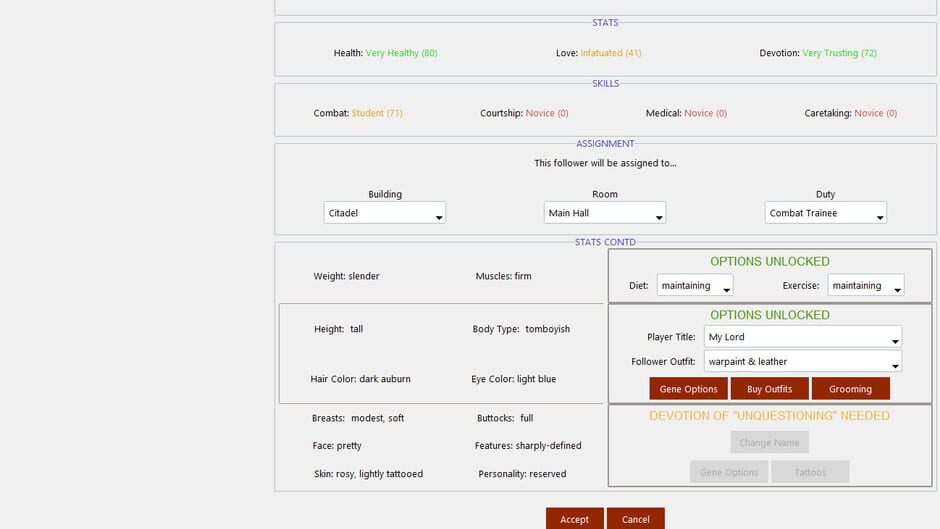Click the 'Features: sharply-defined' text

tap(528, 446)
